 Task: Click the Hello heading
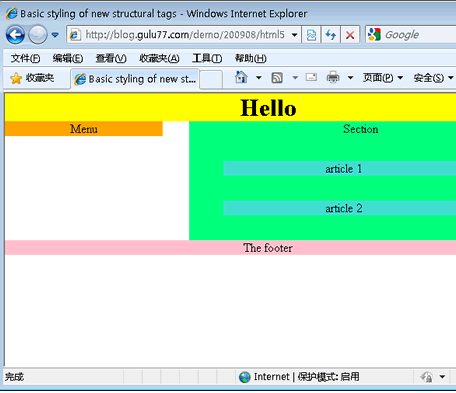pyautogui.click(x=268, y=108)
